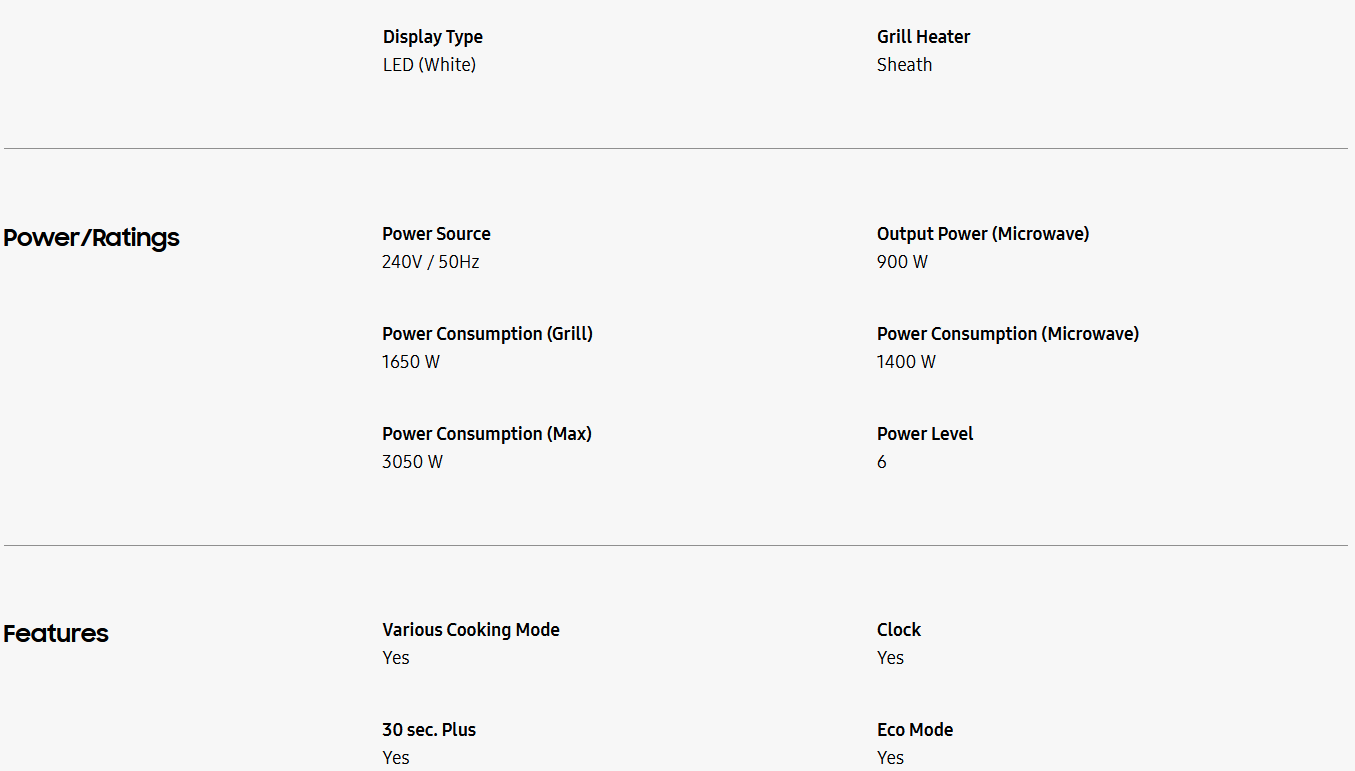Select the 1650 W value

[x=410, y=362]
